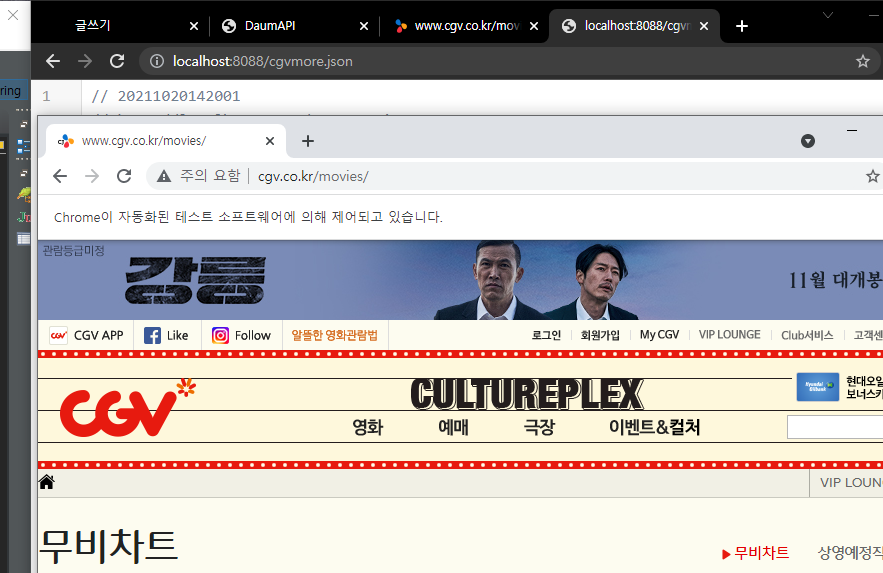Switch to www.cgv.co.kr/mov tab in dark window
This screenshot has height=573, width=883.
click(x=465, y=26)
